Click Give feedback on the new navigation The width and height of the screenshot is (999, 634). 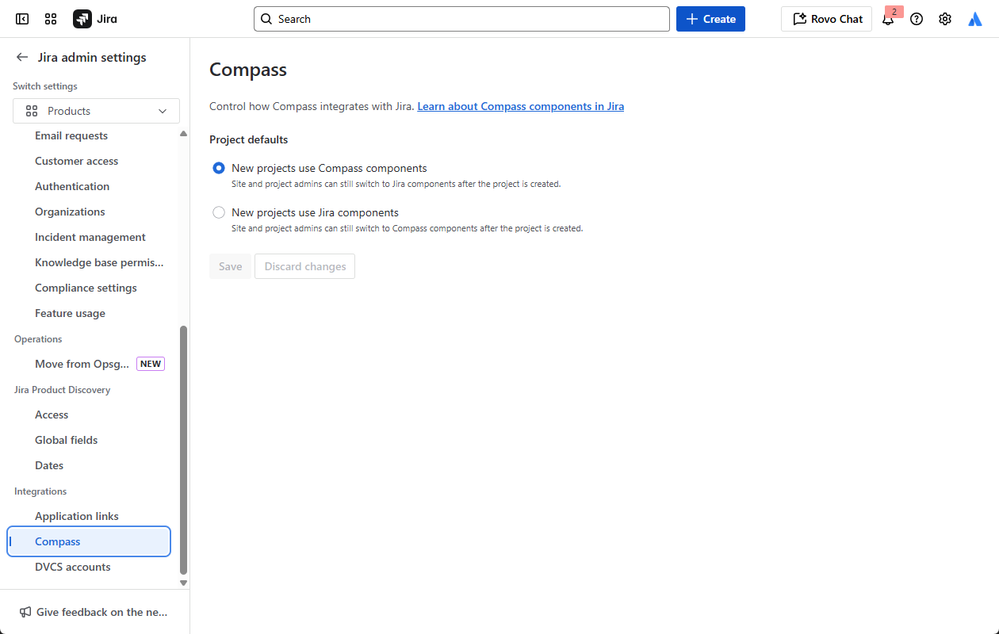(x=95, y=612)
